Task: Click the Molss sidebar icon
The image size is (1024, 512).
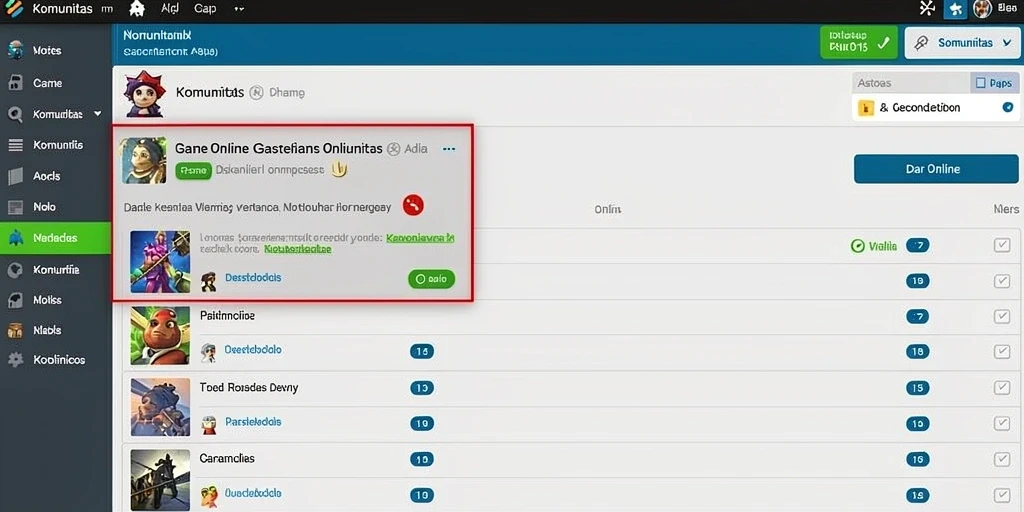Action: (x=15, y=300)
